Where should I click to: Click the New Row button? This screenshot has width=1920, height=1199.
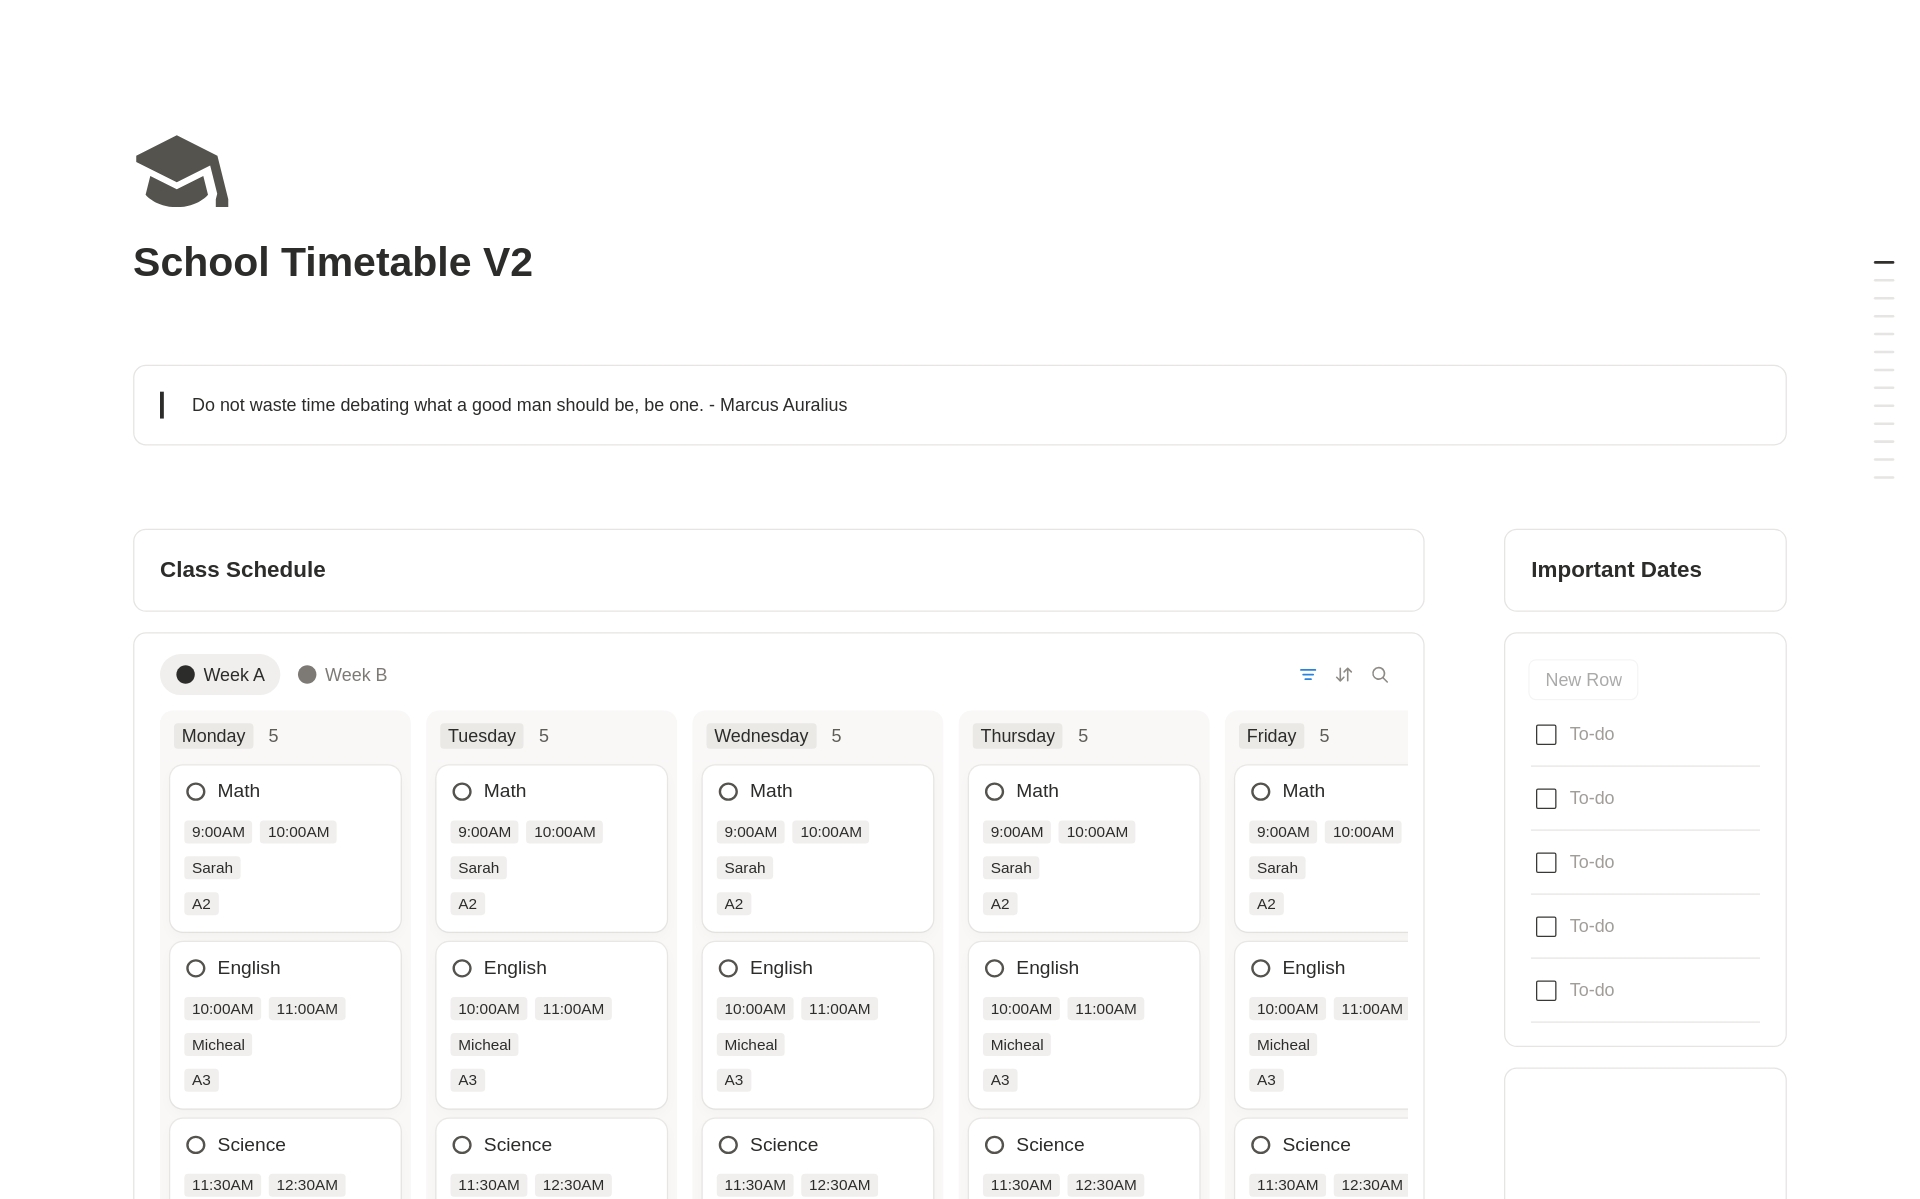pyautogui.click(x=1583, y=680)
